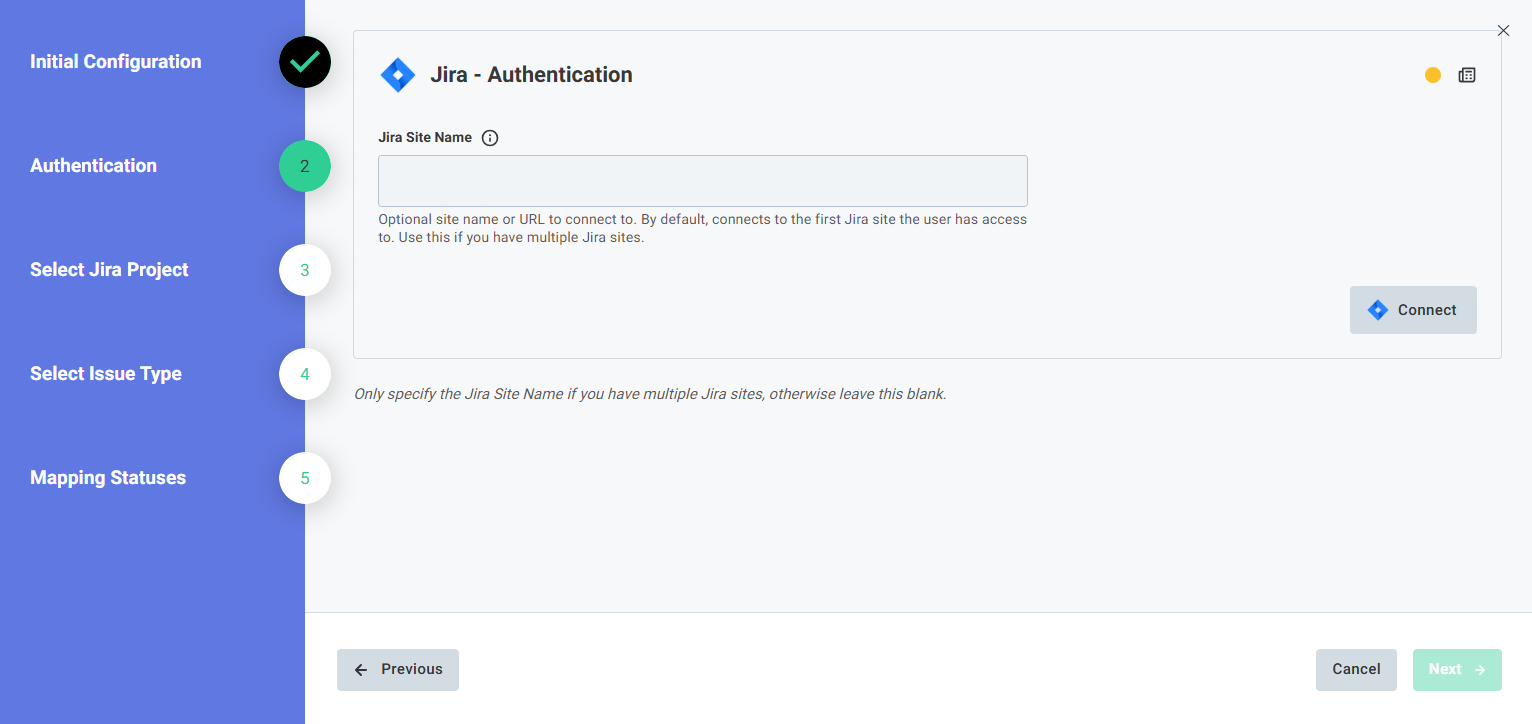Click the Connect button
This screenshot has height=724, width=1532.
[x=1413, y=310]
